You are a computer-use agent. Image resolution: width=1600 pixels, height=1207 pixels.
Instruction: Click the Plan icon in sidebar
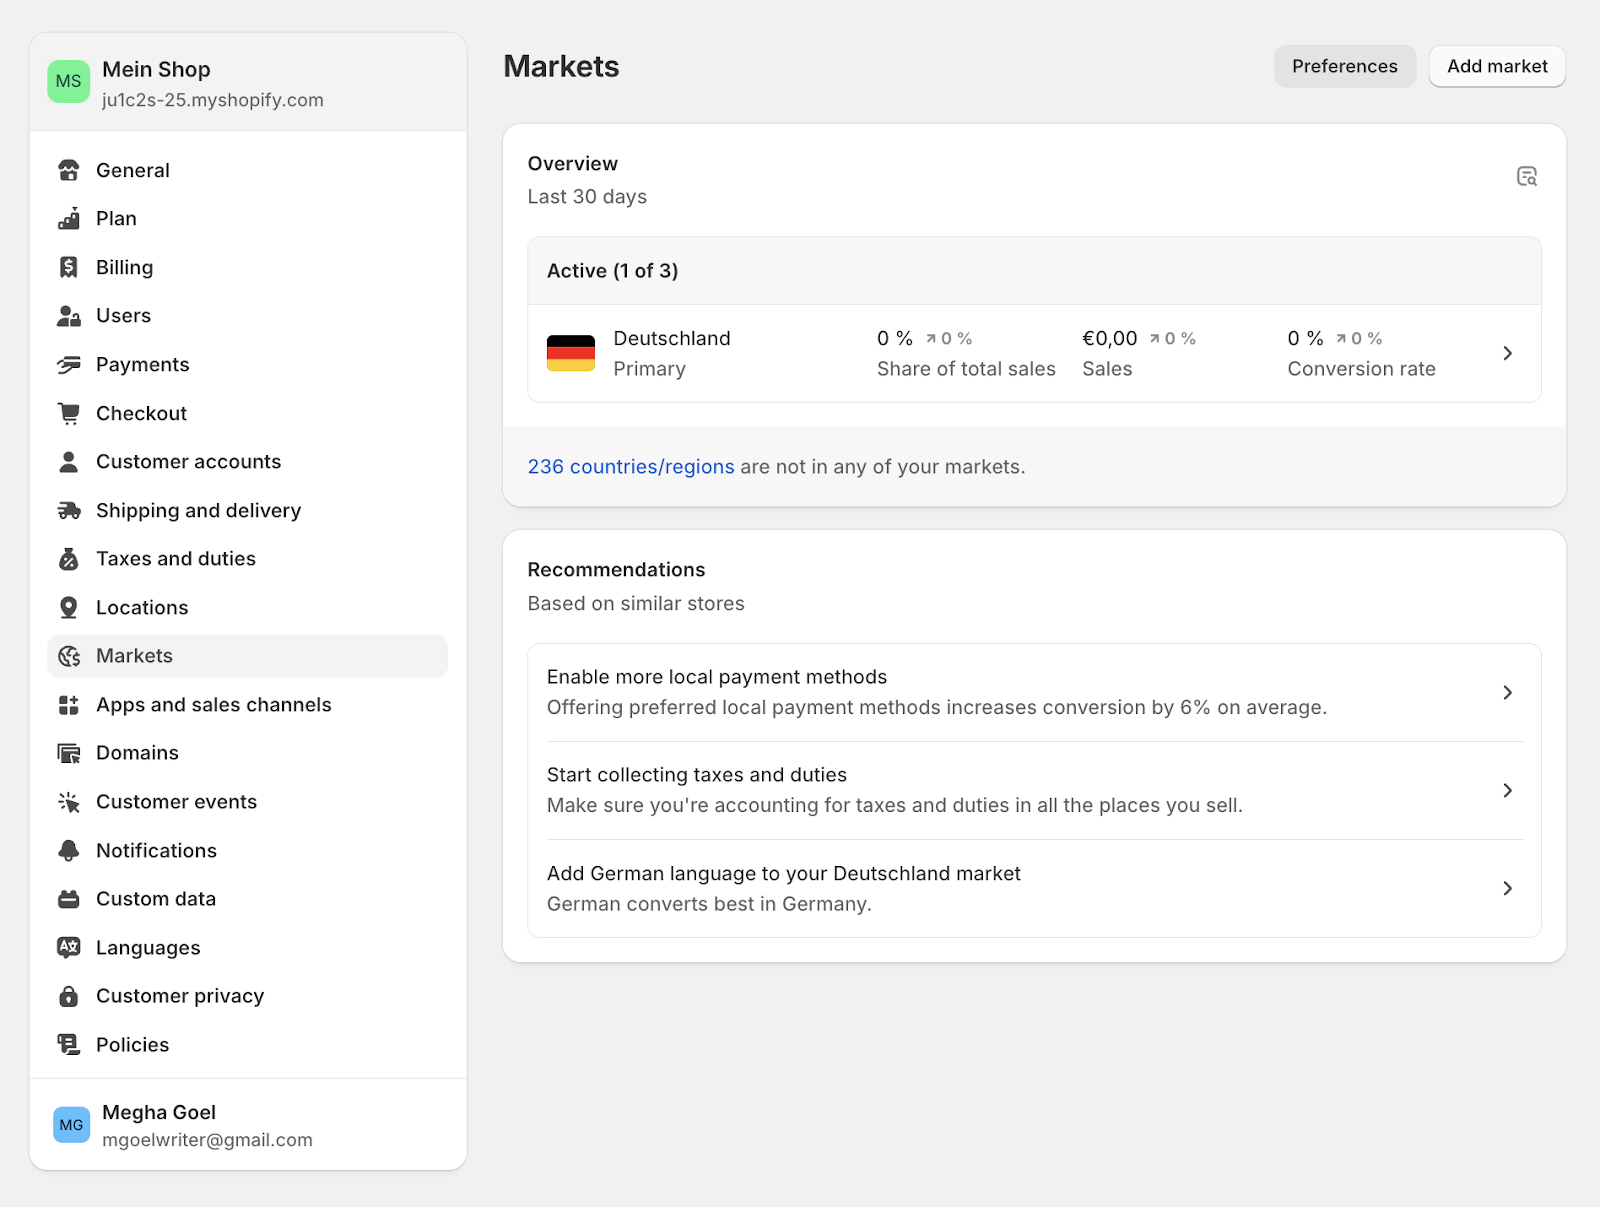tap(69, 219)
